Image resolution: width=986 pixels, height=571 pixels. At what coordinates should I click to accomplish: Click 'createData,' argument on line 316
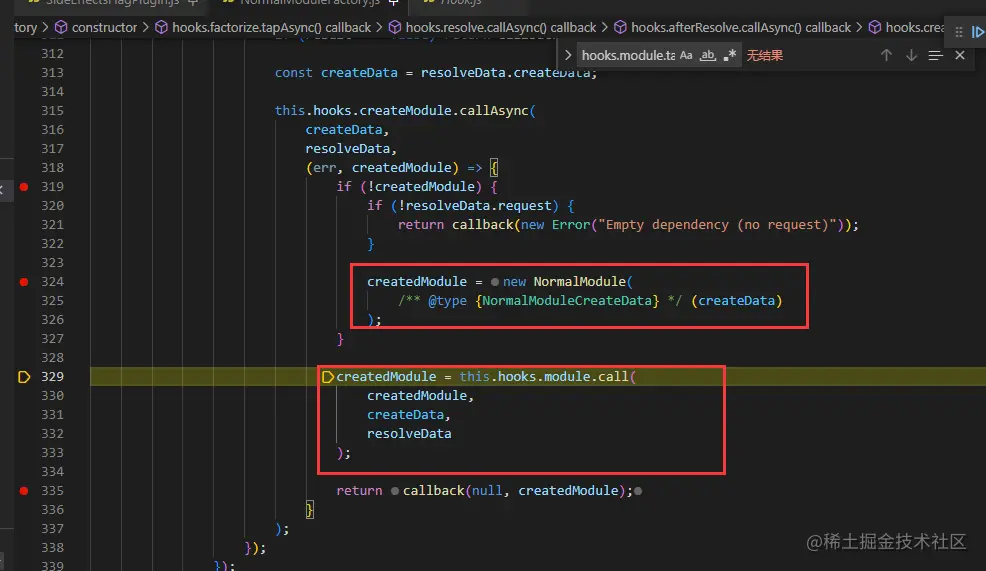[347, 130]
